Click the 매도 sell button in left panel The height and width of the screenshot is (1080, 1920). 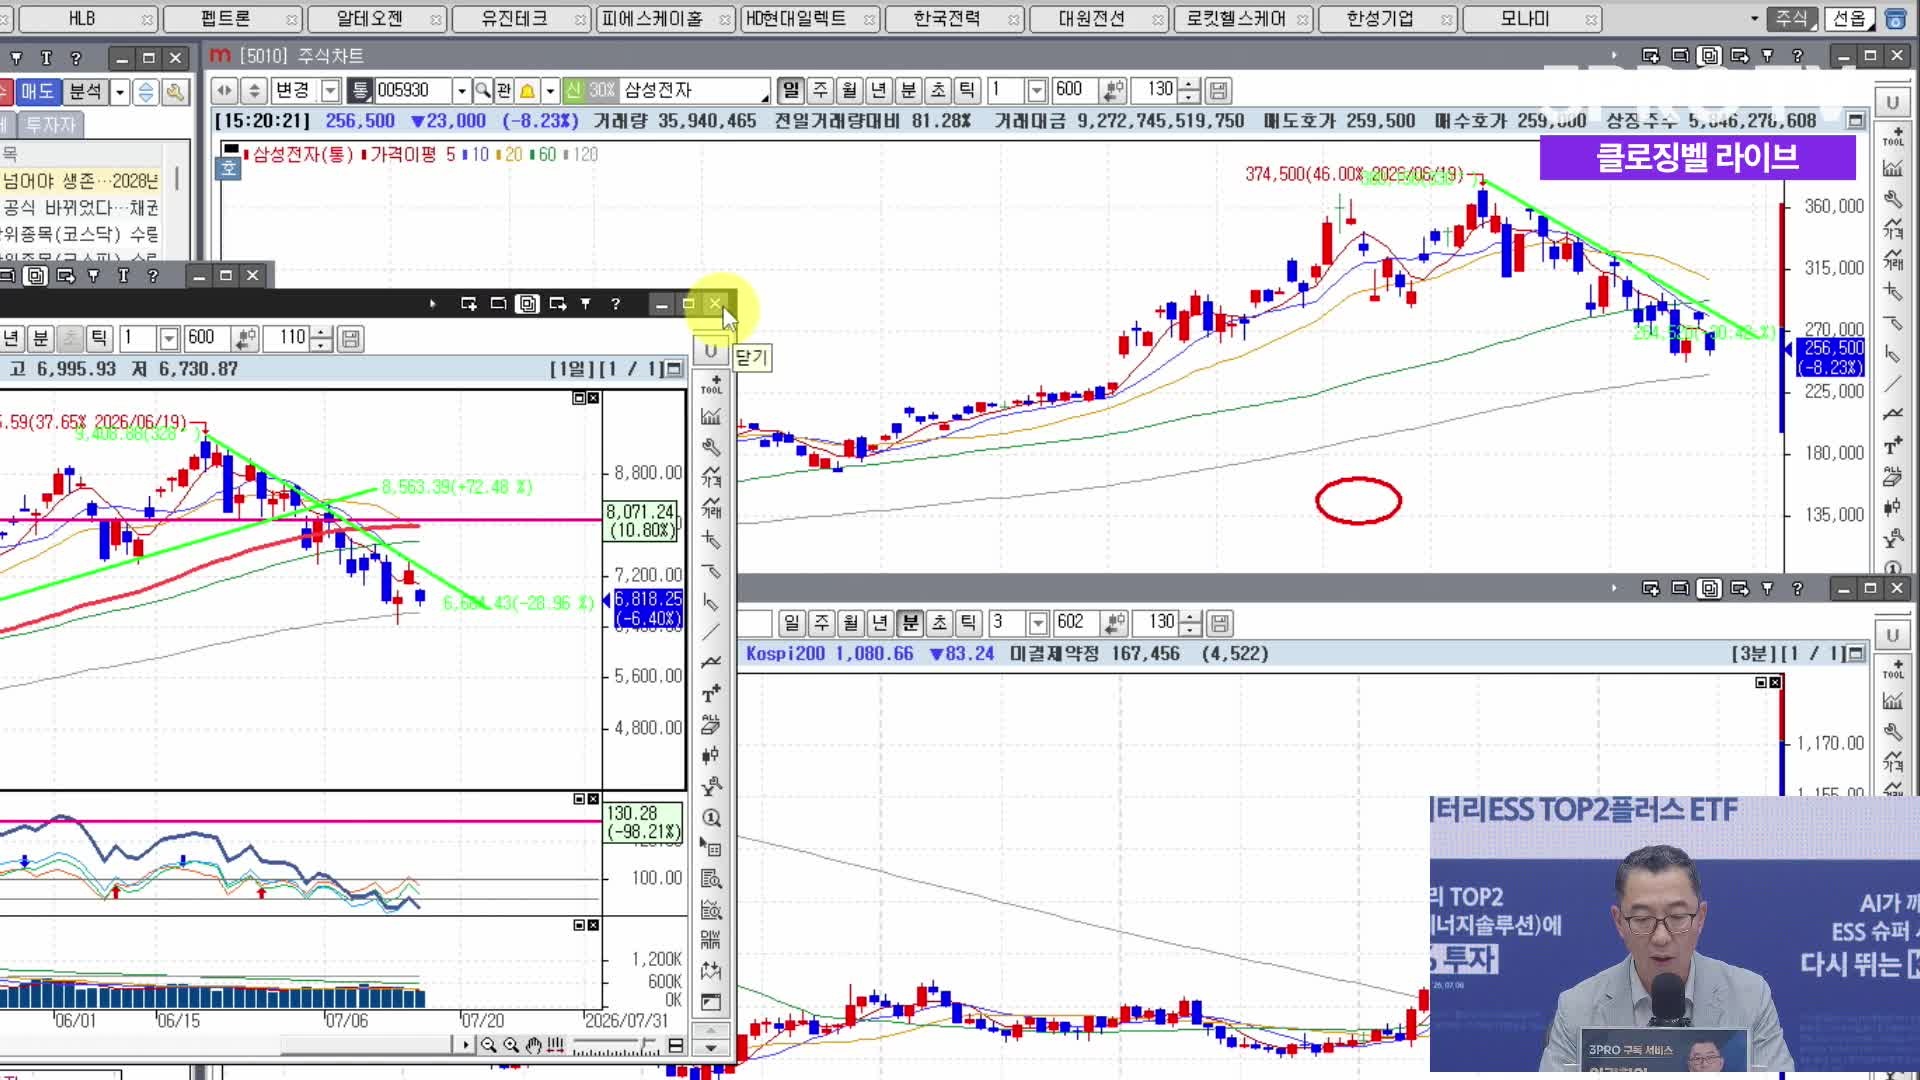pyautogui.click(x=37, y=92)
